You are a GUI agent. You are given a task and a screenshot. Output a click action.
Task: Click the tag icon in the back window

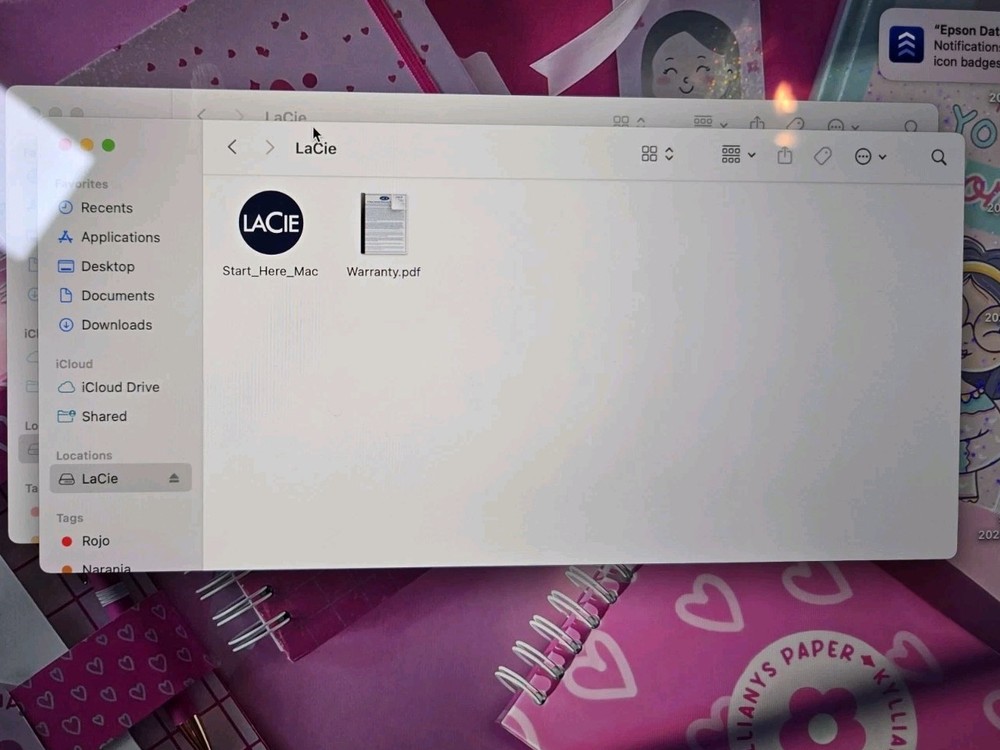coord(795,123)
